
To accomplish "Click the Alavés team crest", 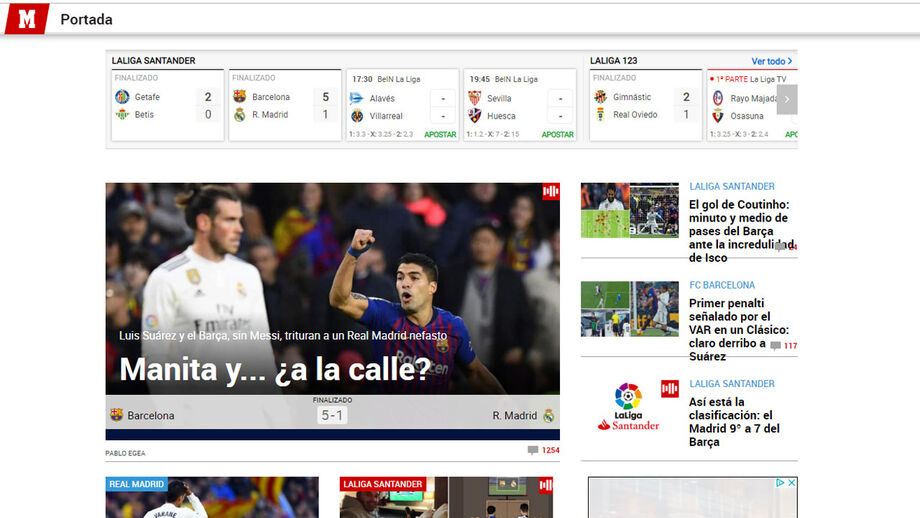I will (357, 98).
